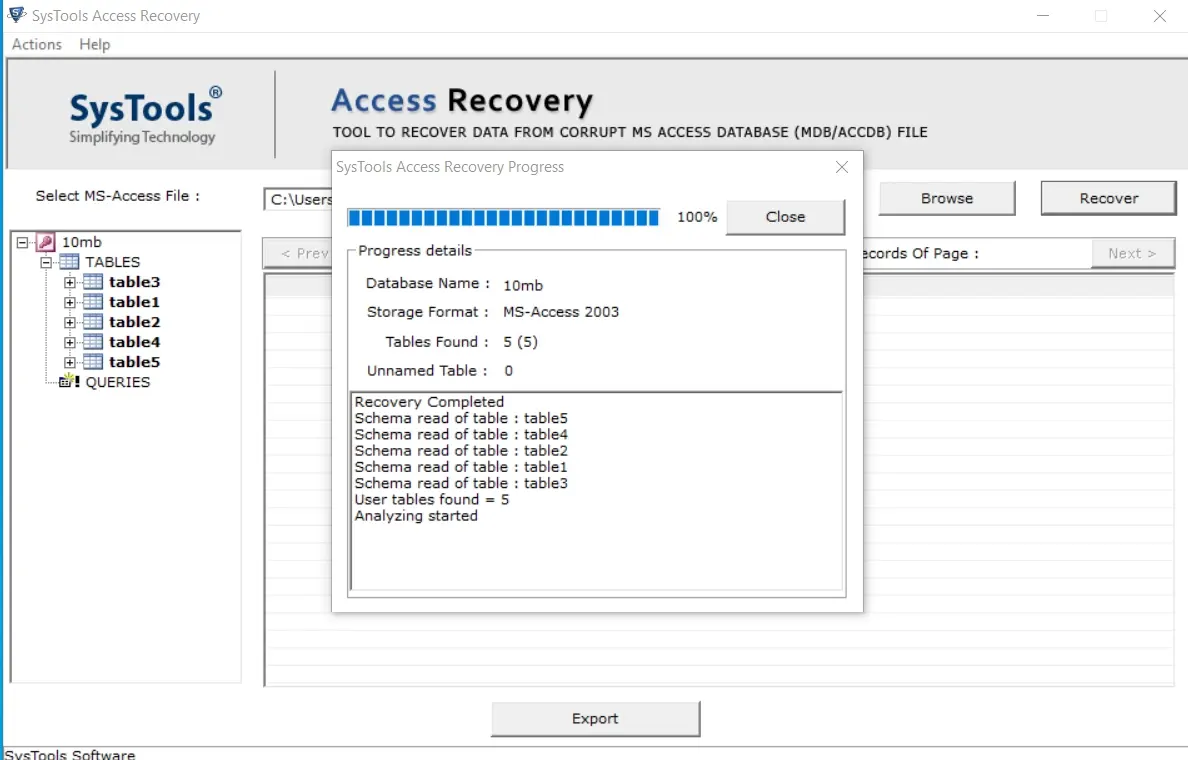This screenshot has height=760, width=1188.
Task: Click the Unnamed Table value '0'
Action: [508, 371]
